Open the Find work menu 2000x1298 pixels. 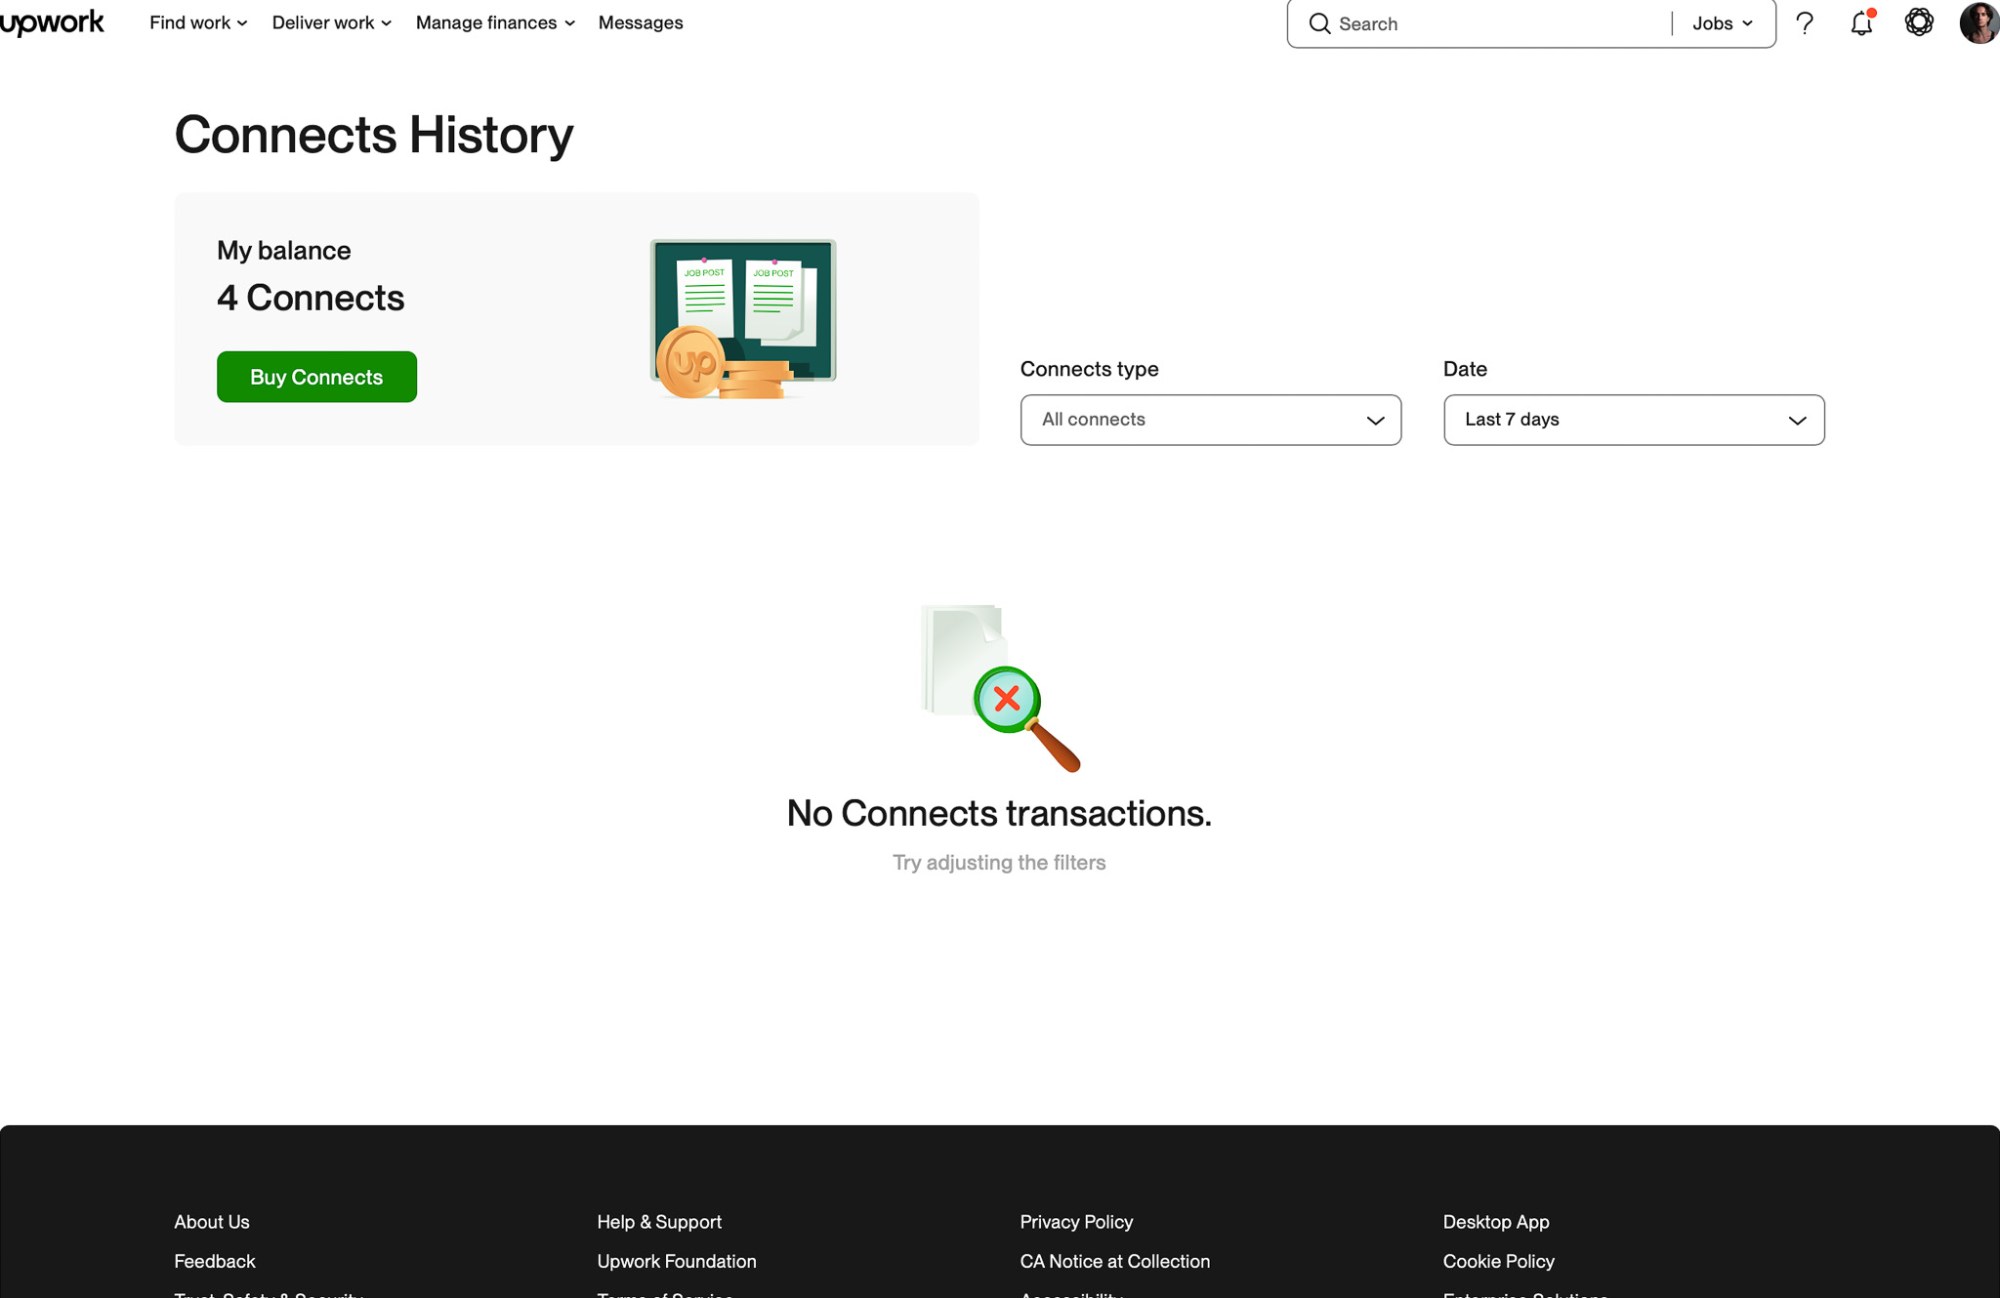[x=198, y=22]
